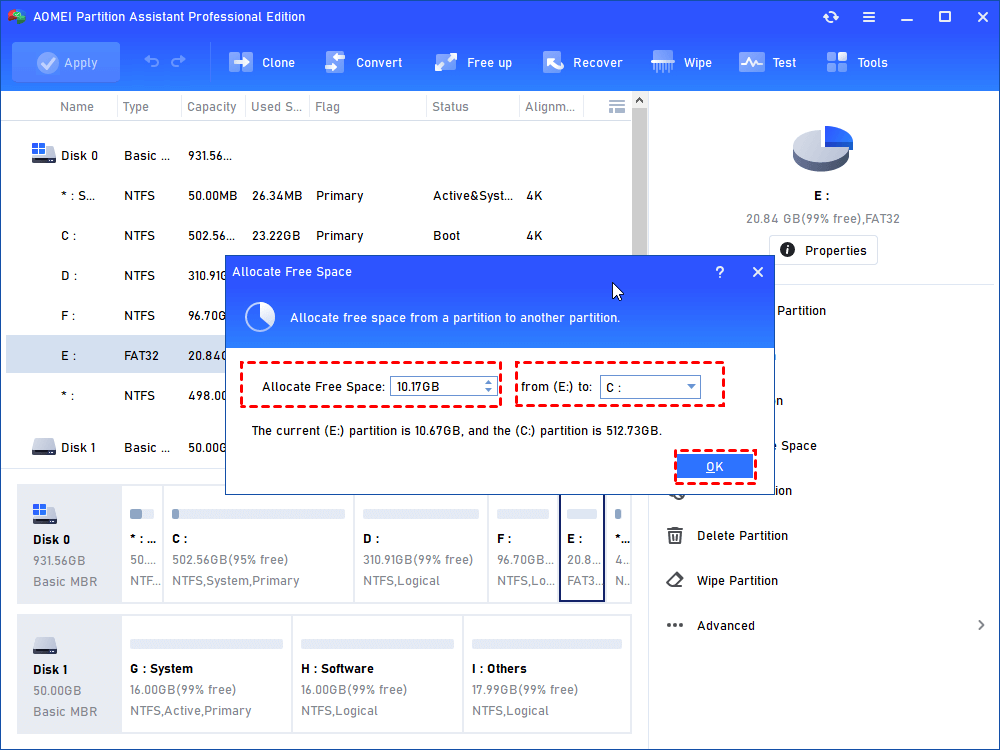Screen dimensions: 1000x750
Task: Select Disk 0 in the disk map
Action: point(69,544)
